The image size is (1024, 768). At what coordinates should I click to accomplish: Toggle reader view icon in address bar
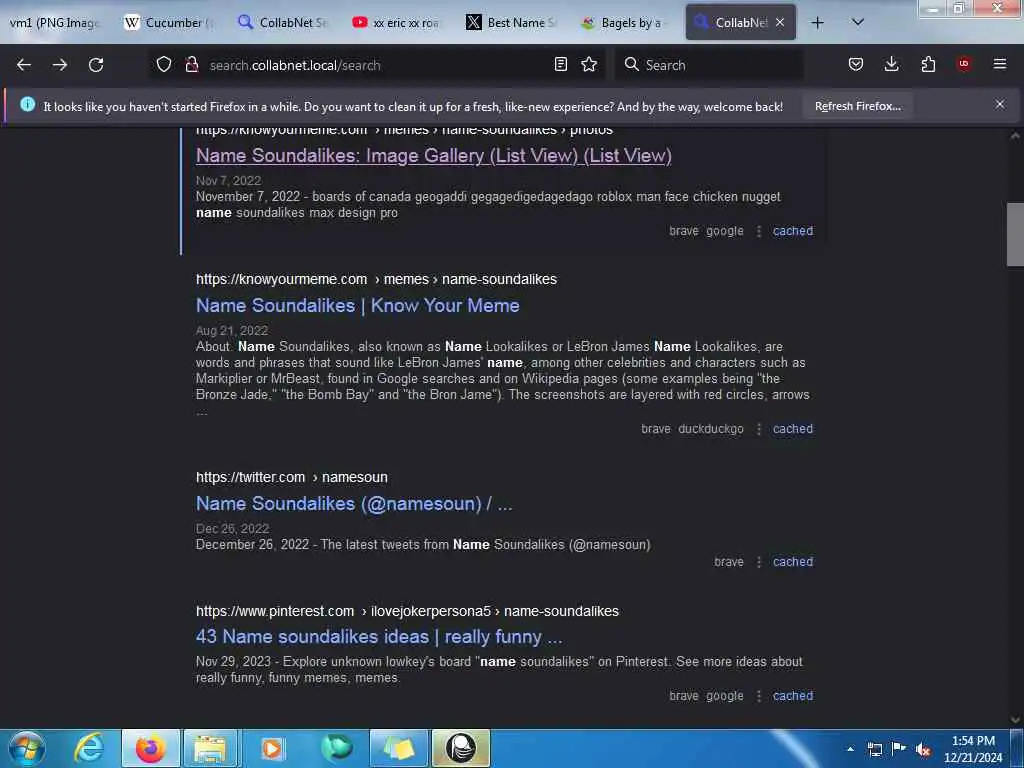[560, 65]
